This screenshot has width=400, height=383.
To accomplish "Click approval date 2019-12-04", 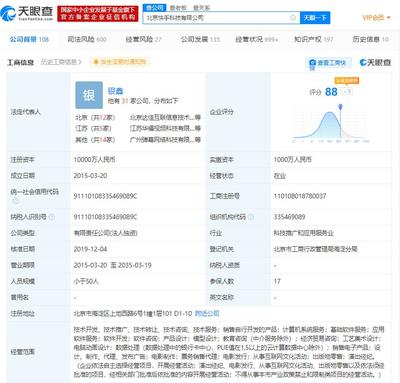I will 90,249.
